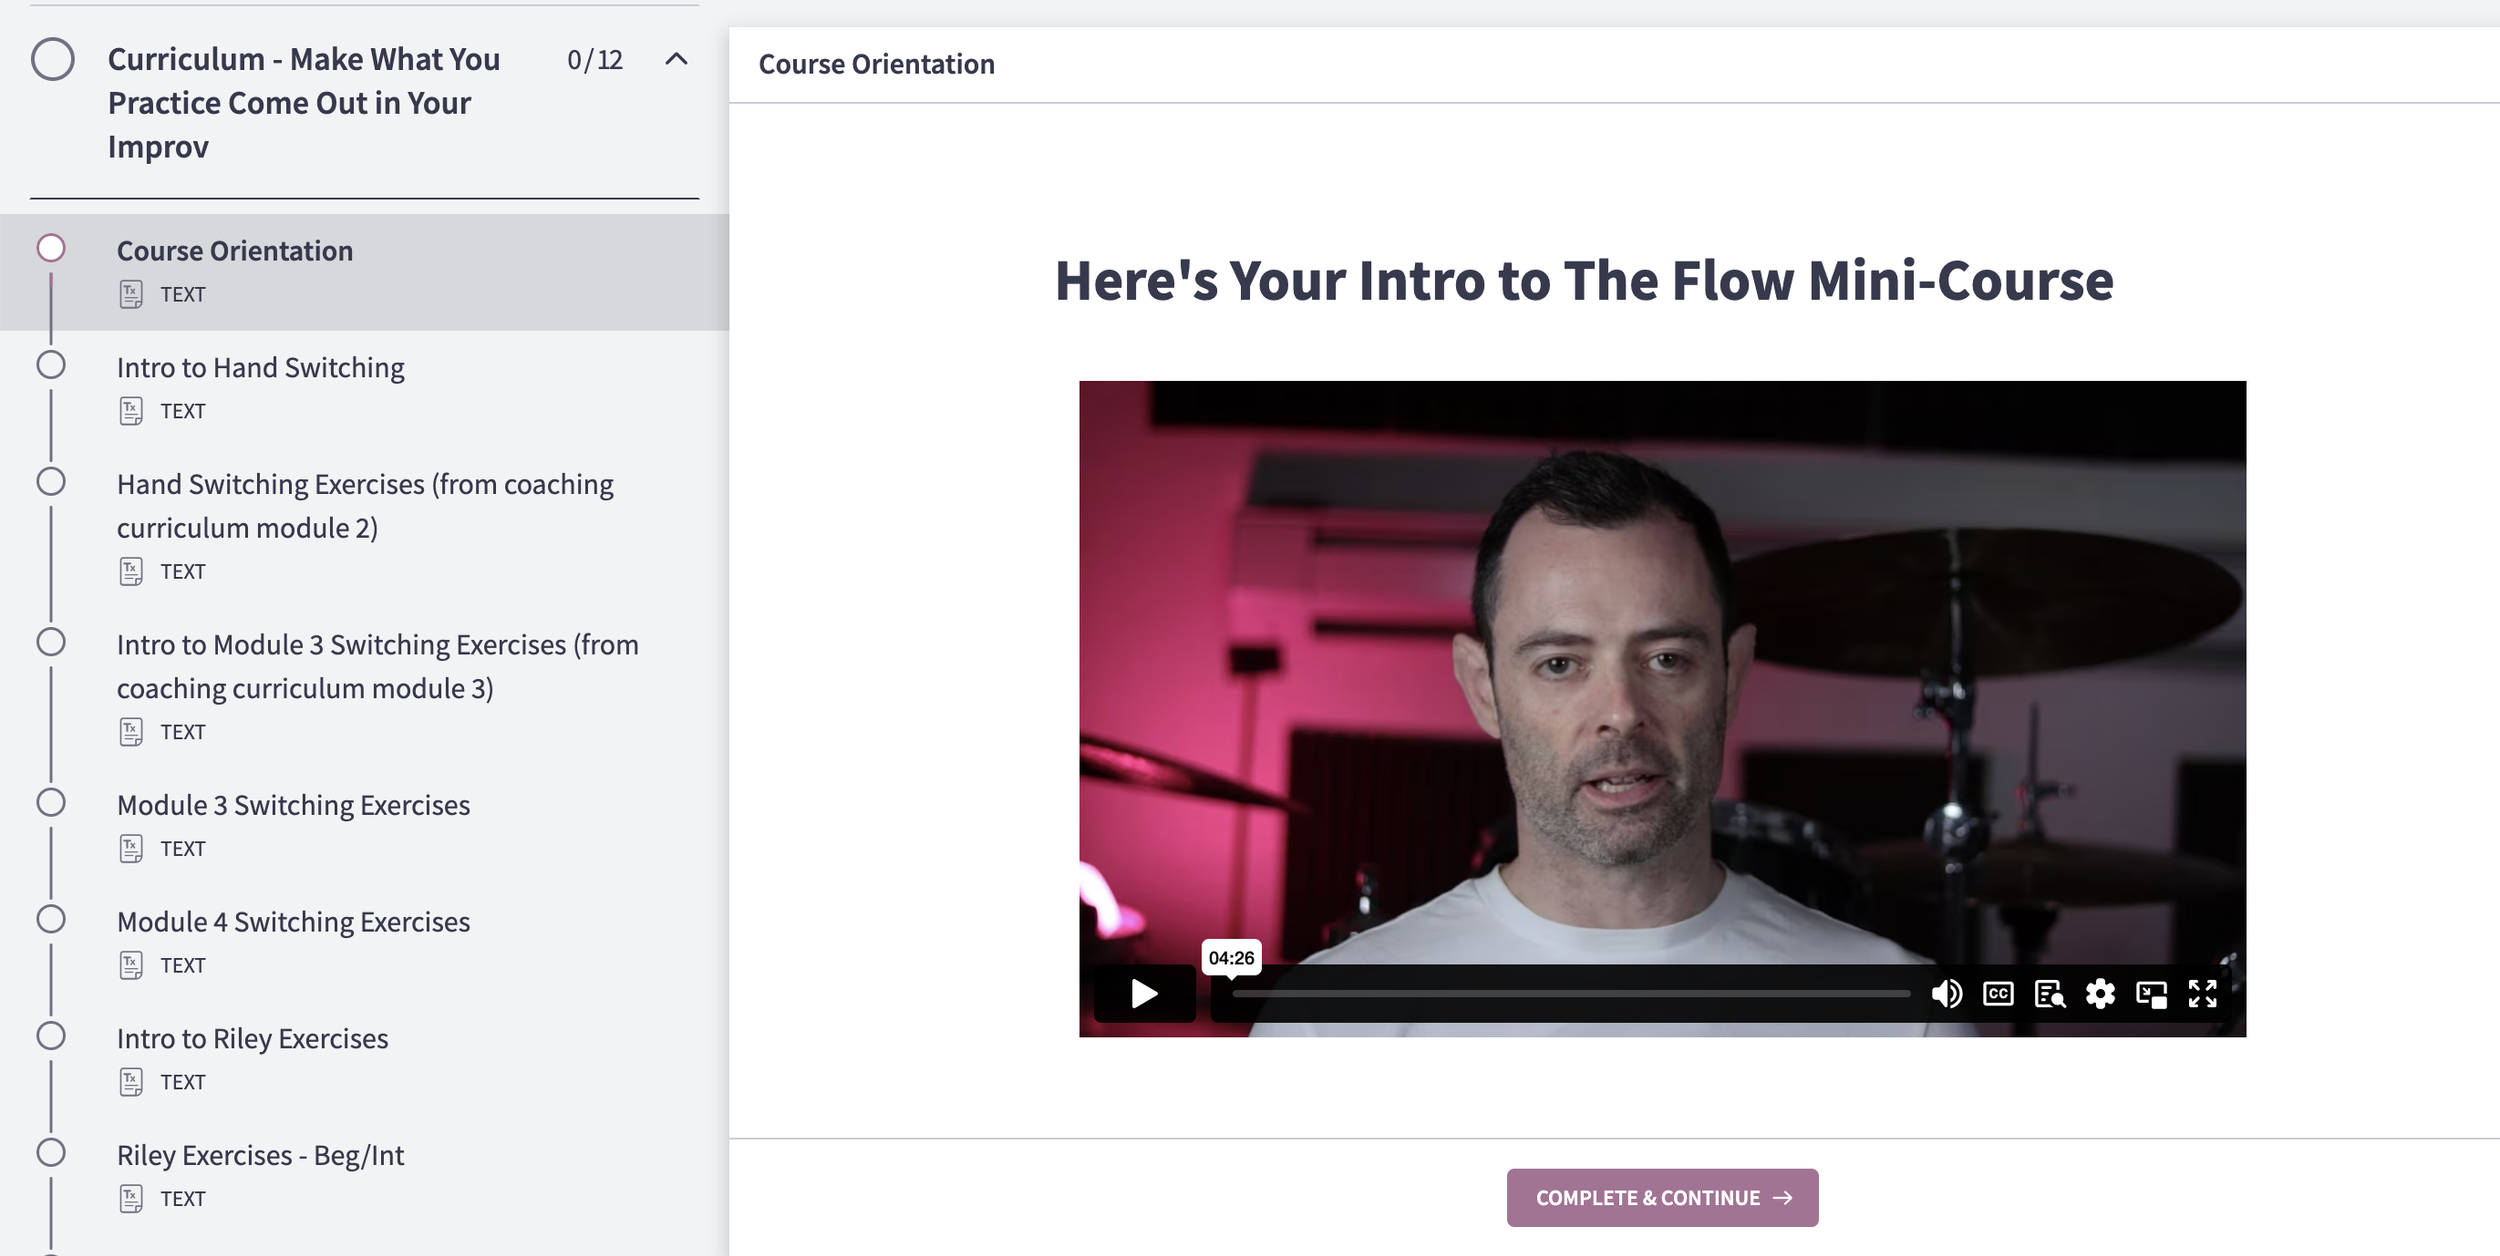The width and height of the screenshot is (2500, 1256).
Task: Toggle completion circle for Intro to Hand Switching
Action: coord(51,365)
